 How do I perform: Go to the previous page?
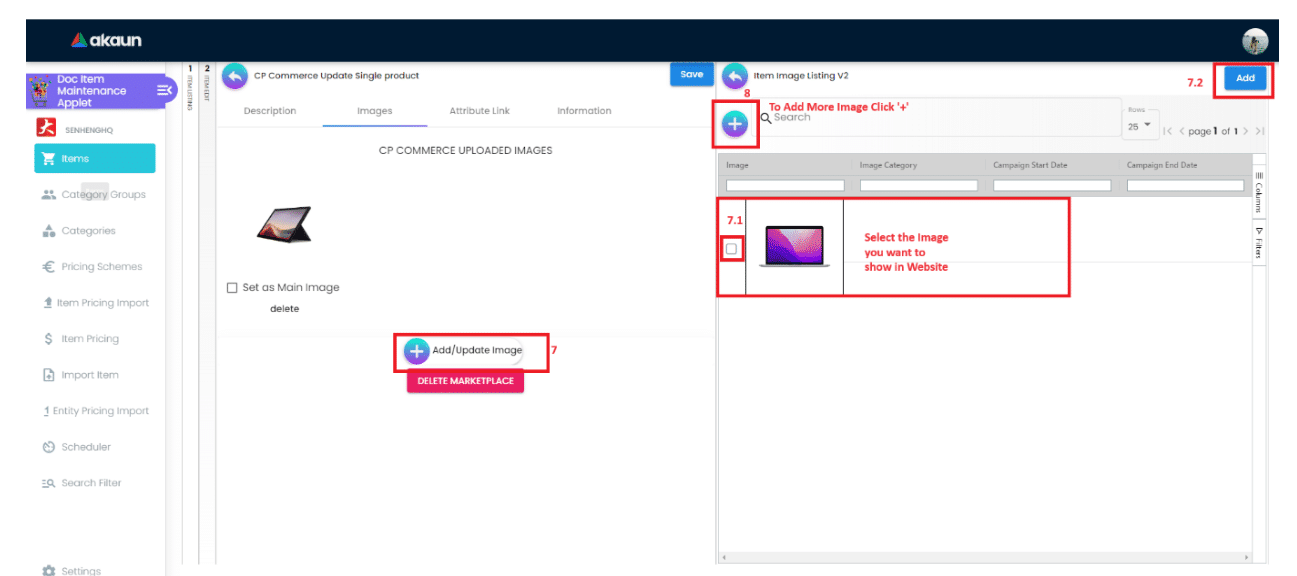point(1182,132)
